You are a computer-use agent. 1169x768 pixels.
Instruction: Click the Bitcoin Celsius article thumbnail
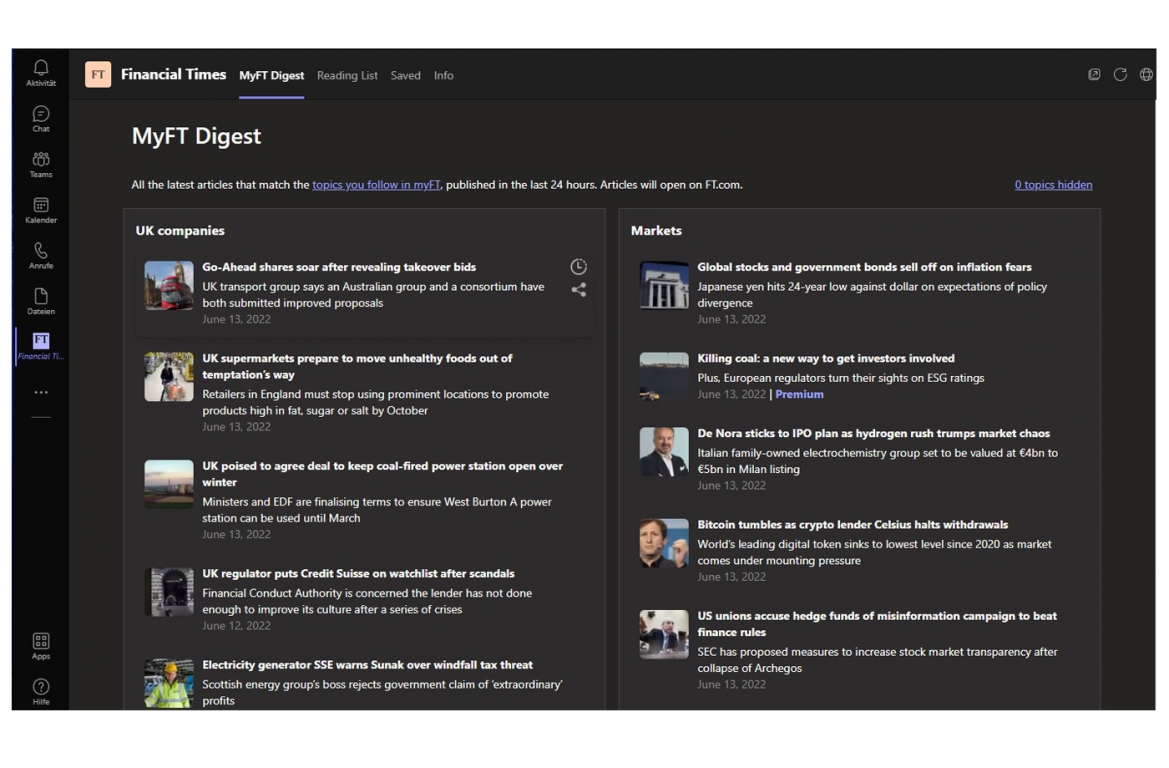coord(664,543)
